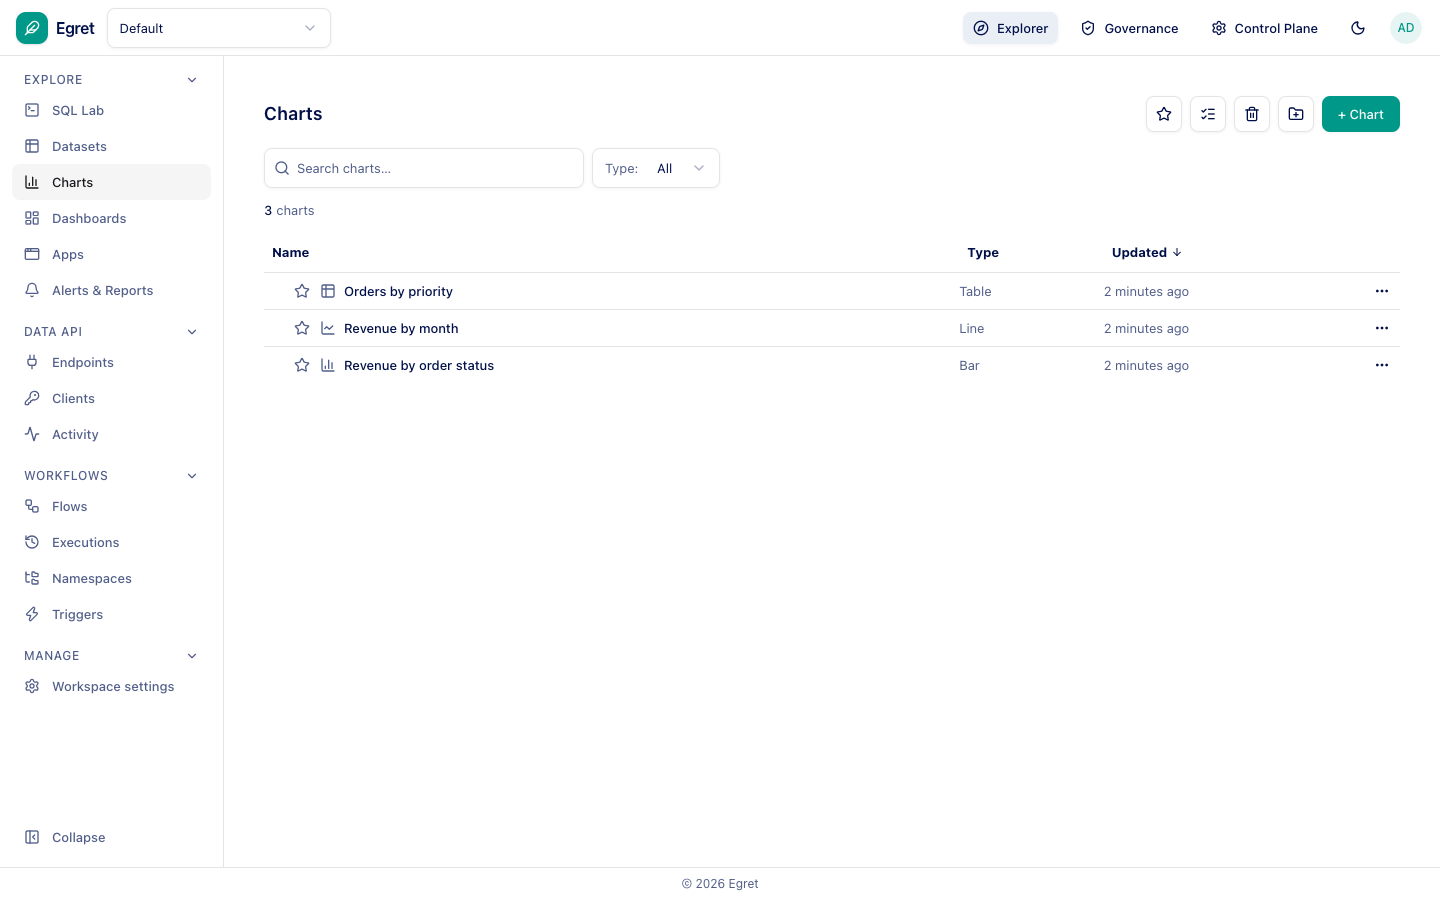Toggle dark mode moon icon

pos(1358,28)
